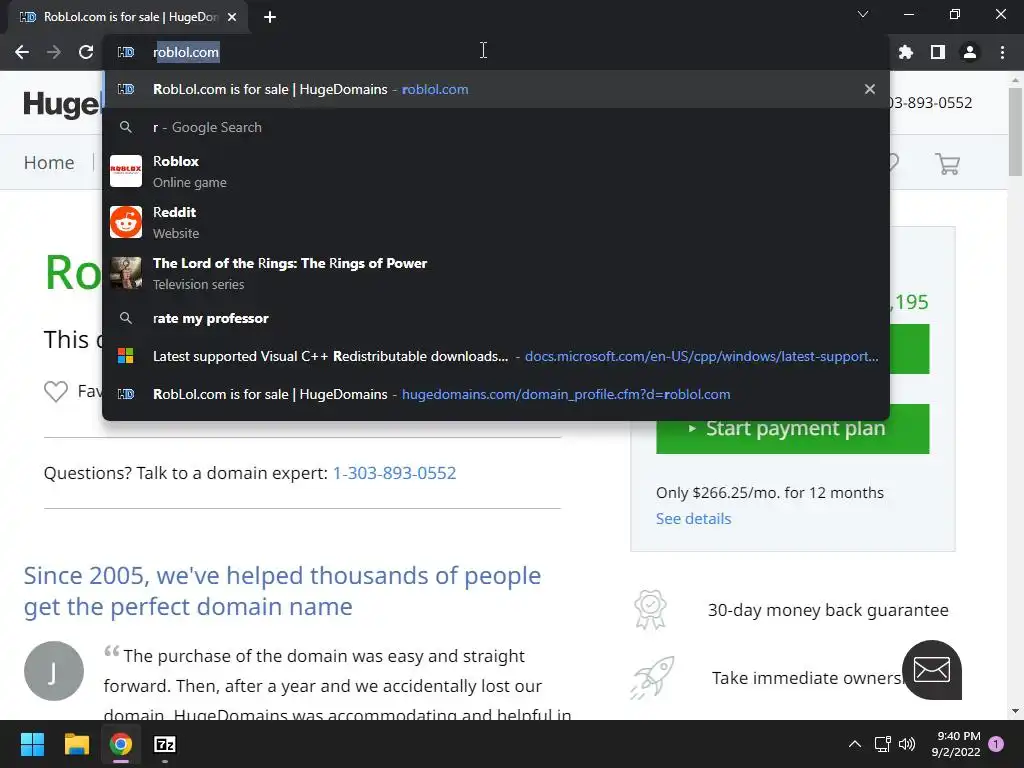Choose the 'rate my professor' search suggestion
This screenshot has width=1024, height=768.
point(496,318)
